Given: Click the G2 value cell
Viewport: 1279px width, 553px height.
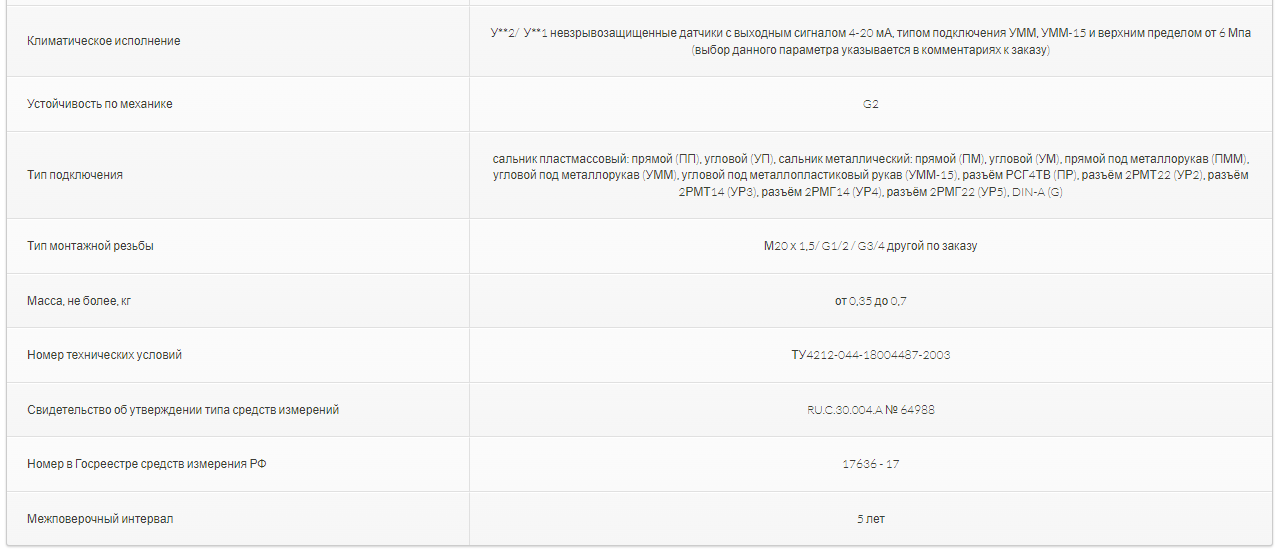Looking at the screenshot, I should coord(870,104).
